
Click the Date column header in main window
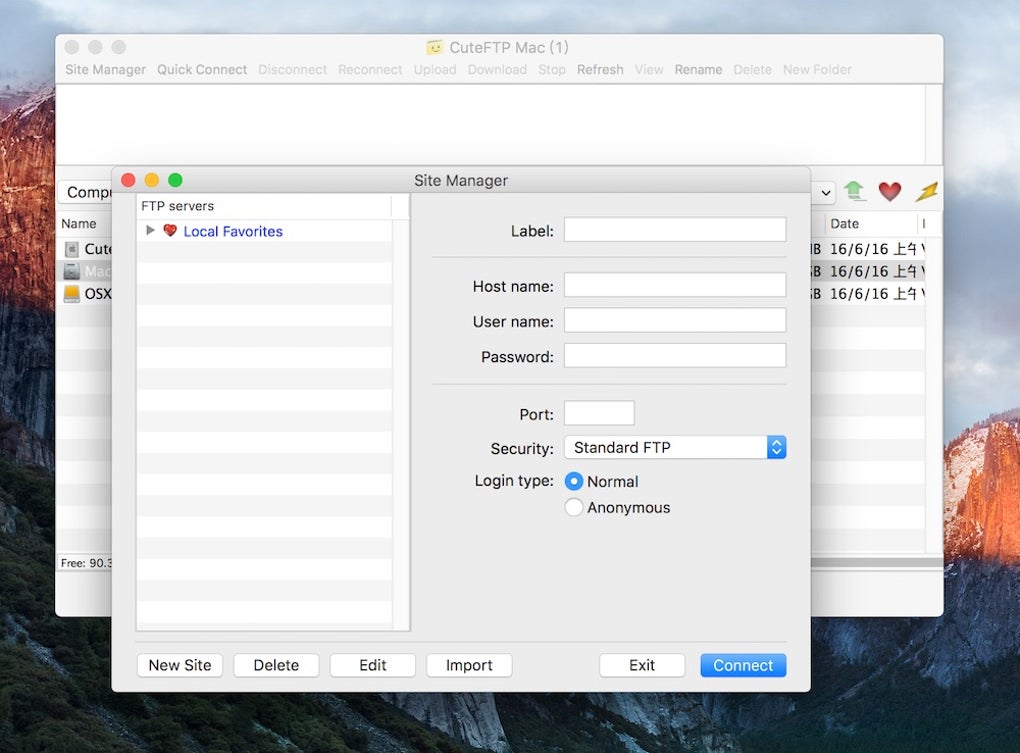(x=844, y=224)
